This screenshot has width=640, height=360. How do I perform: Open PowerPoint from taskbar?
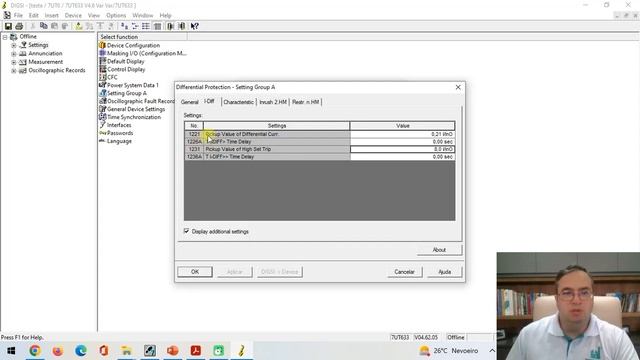tap(173, 351)
